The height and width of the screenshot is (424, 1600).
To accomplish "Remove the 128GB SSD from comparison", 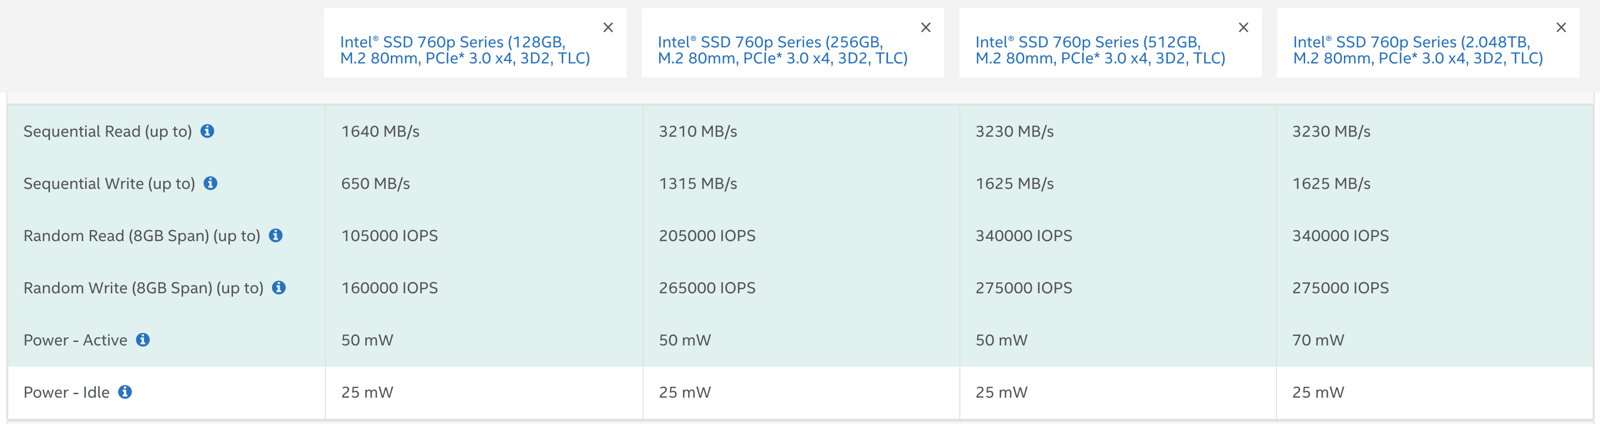I will (x=608, y=28).
